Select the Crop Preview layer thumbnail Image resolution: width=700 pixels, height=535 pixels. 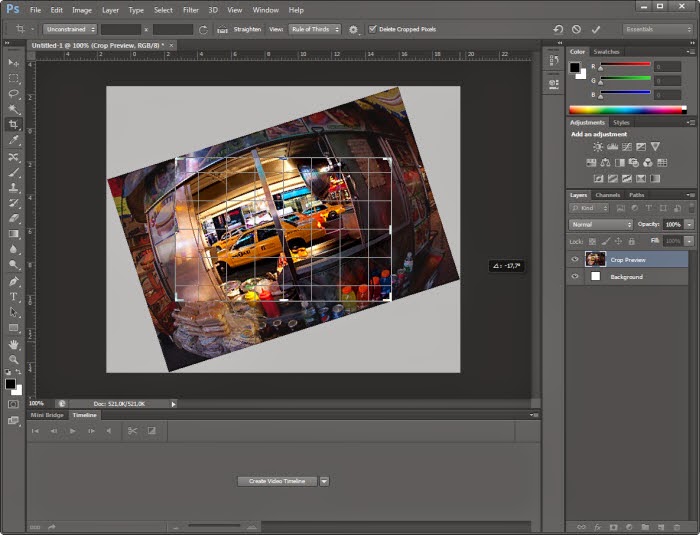click(595, 259)
